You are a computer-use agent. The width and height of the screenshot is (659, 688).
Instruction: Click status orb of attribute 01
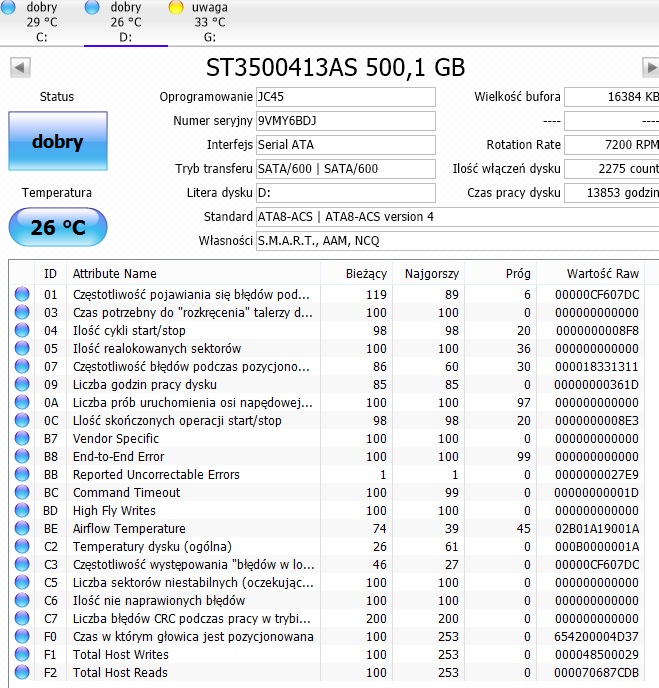[22, 294]
